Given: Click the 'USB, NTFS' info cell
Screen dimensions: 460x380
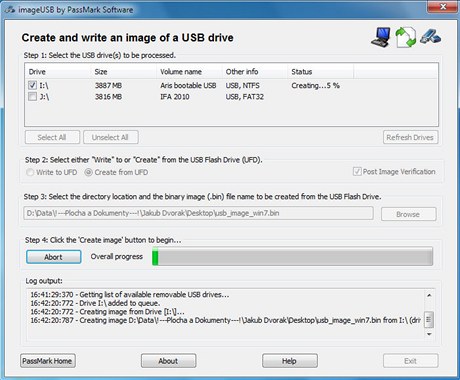Looking at the screenshot, I should [243, 86].
